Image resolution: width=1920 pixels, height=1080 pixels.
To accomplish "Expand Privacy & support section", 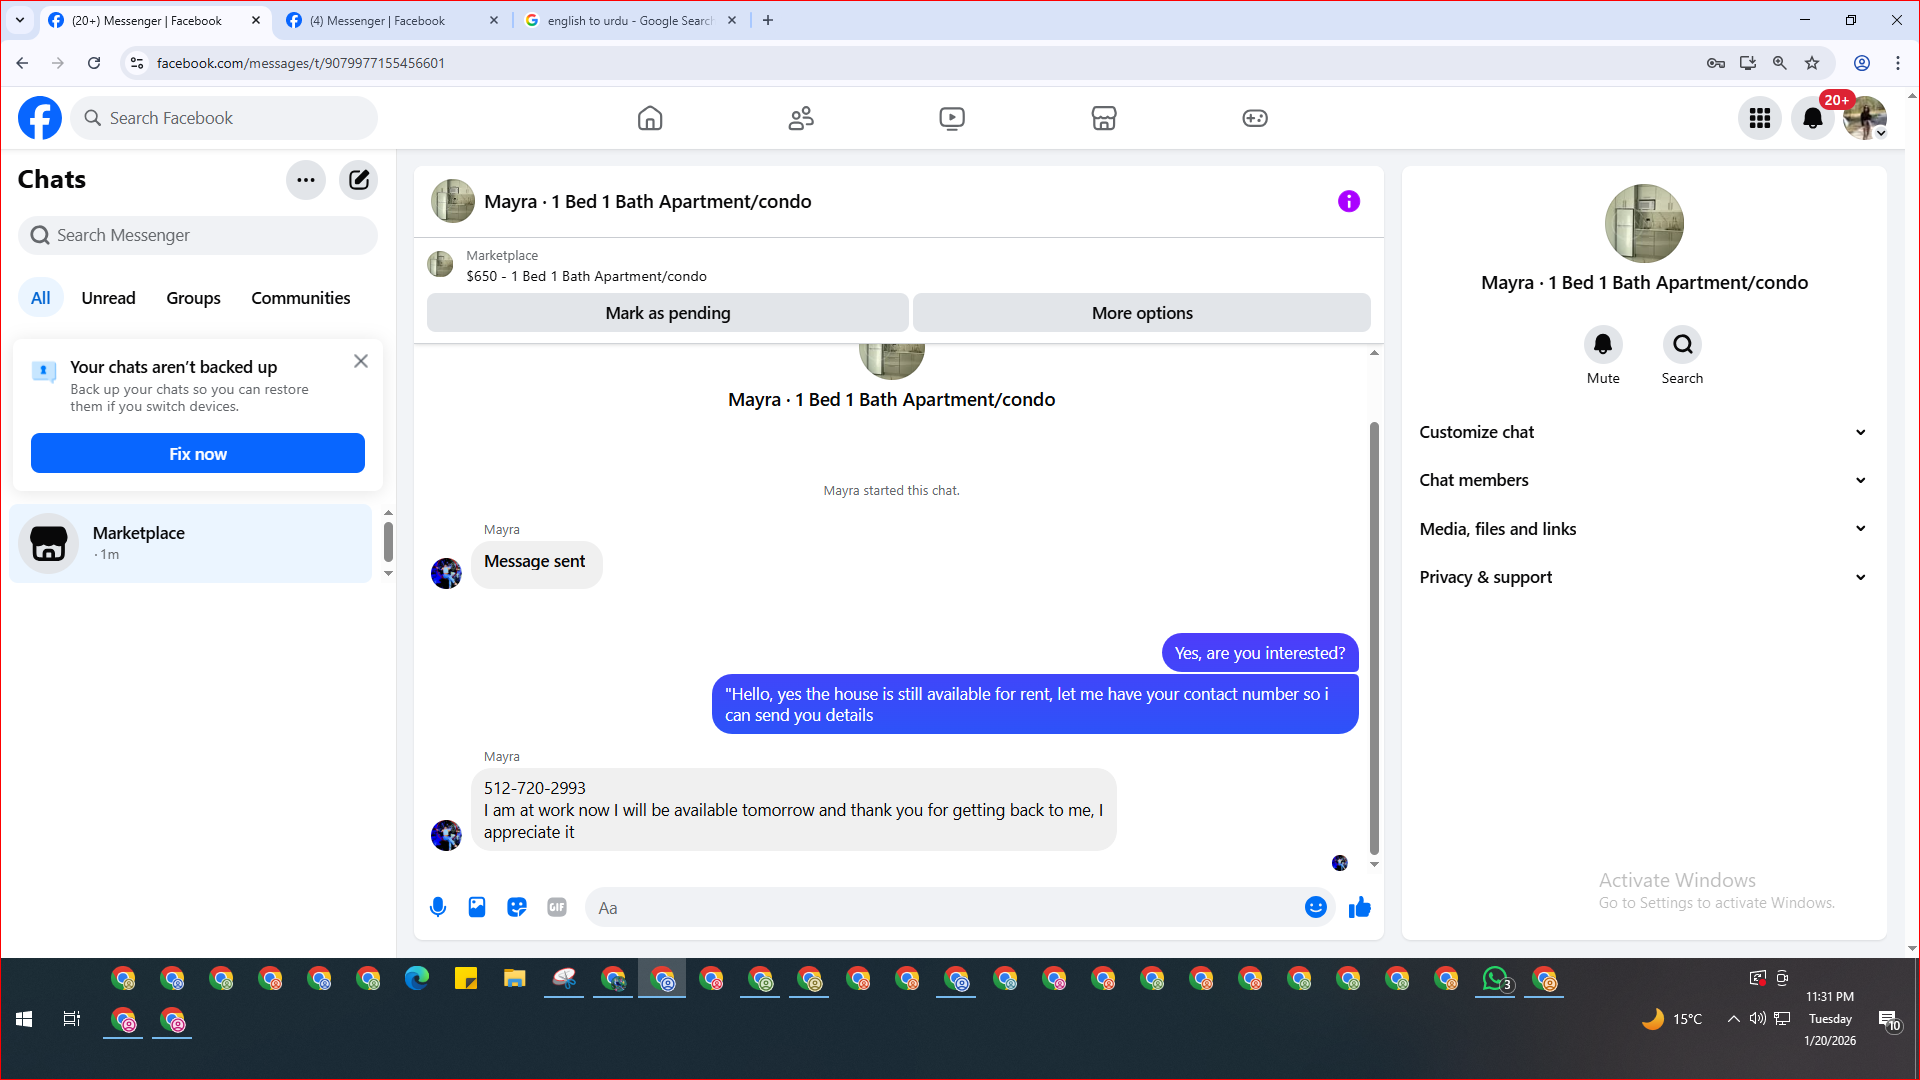I will coord(1644,577).
